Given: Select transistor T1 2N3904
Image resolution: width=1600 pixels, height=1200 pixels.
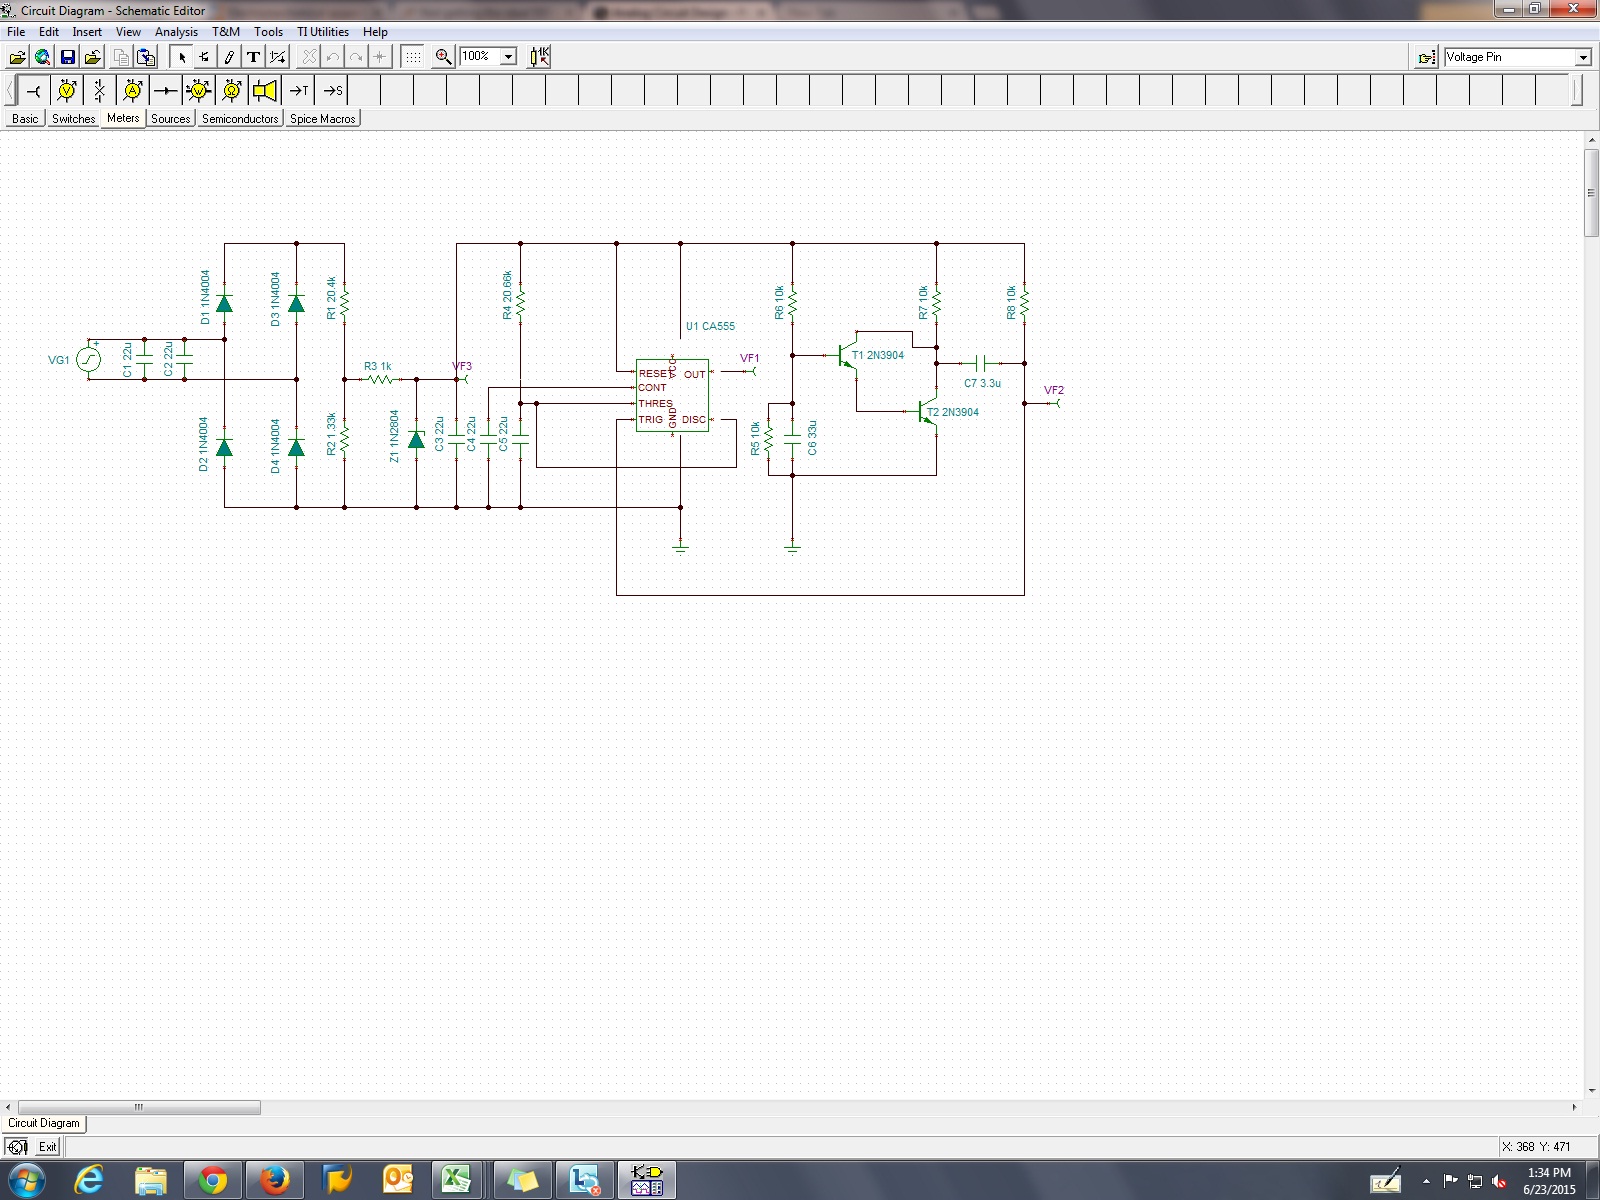Looking at the screenshot, I should click(x=850, y=356).
